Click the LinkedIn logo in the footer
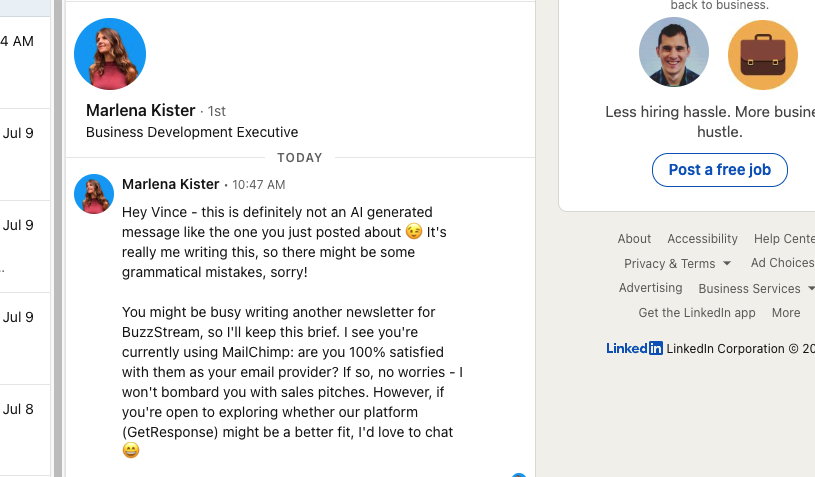Image resolution: width=815 pixels, height=477 pixels. pos(634,349)
